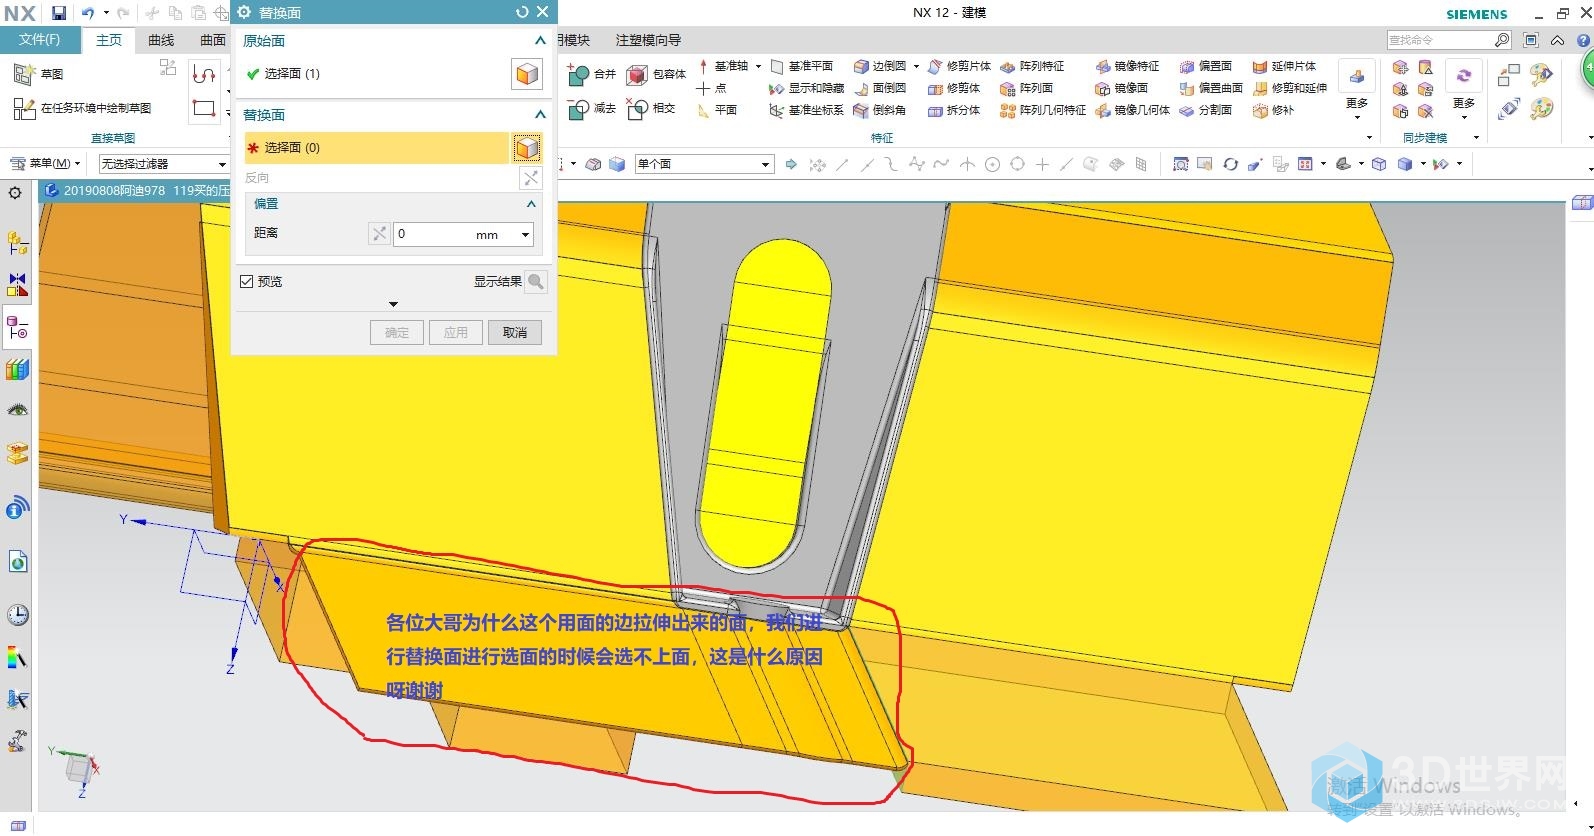Toggle 反向 reverse direction button

(530, 178)
